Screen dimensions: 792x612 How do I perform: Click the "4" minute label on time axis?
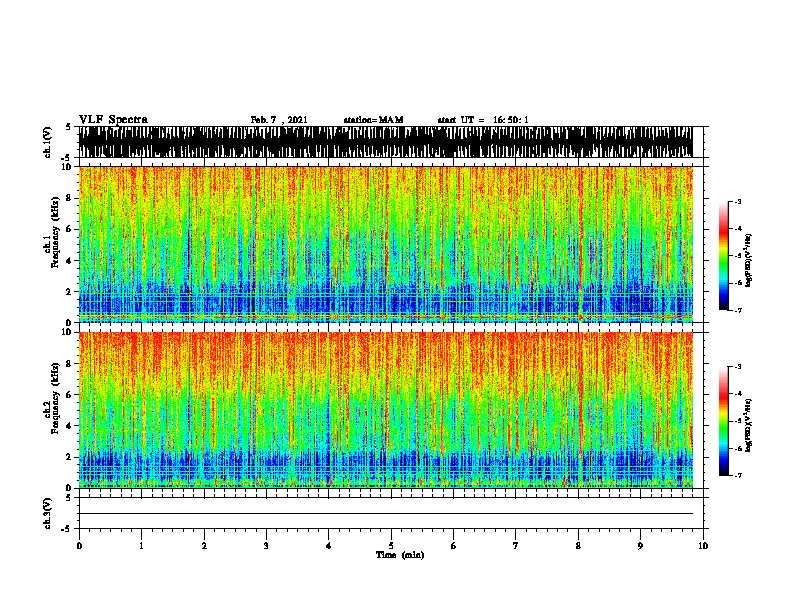coord(329,546)
